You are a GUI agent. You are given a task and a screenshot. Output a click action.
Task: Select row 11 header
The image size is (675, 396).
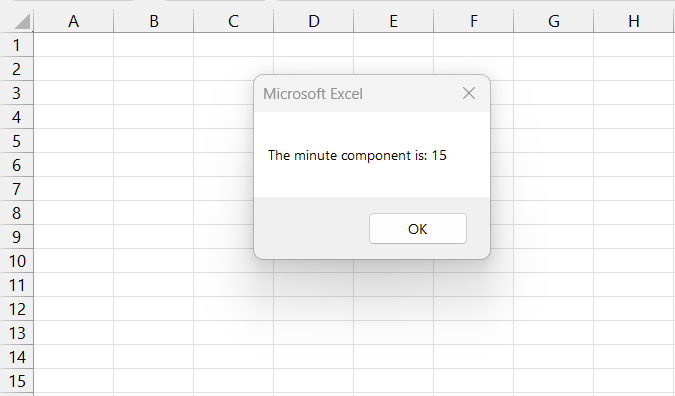16,285
